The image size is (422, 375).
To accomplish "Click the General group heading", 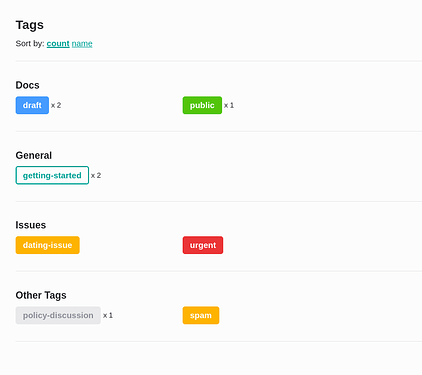I will click(34, 155).
